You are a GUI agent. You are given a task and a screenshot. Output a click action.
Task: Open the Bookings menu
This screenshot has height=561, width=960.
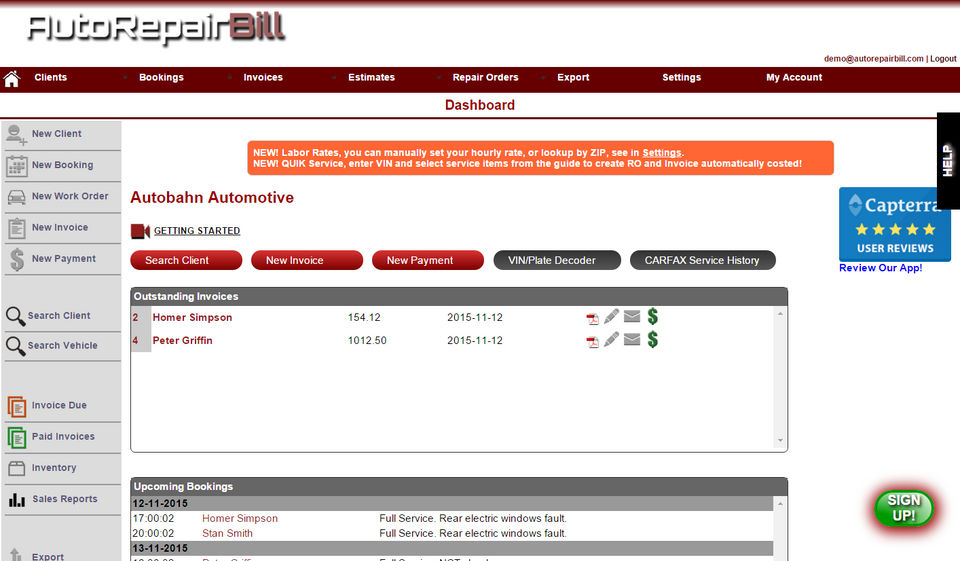click(161, 77)
